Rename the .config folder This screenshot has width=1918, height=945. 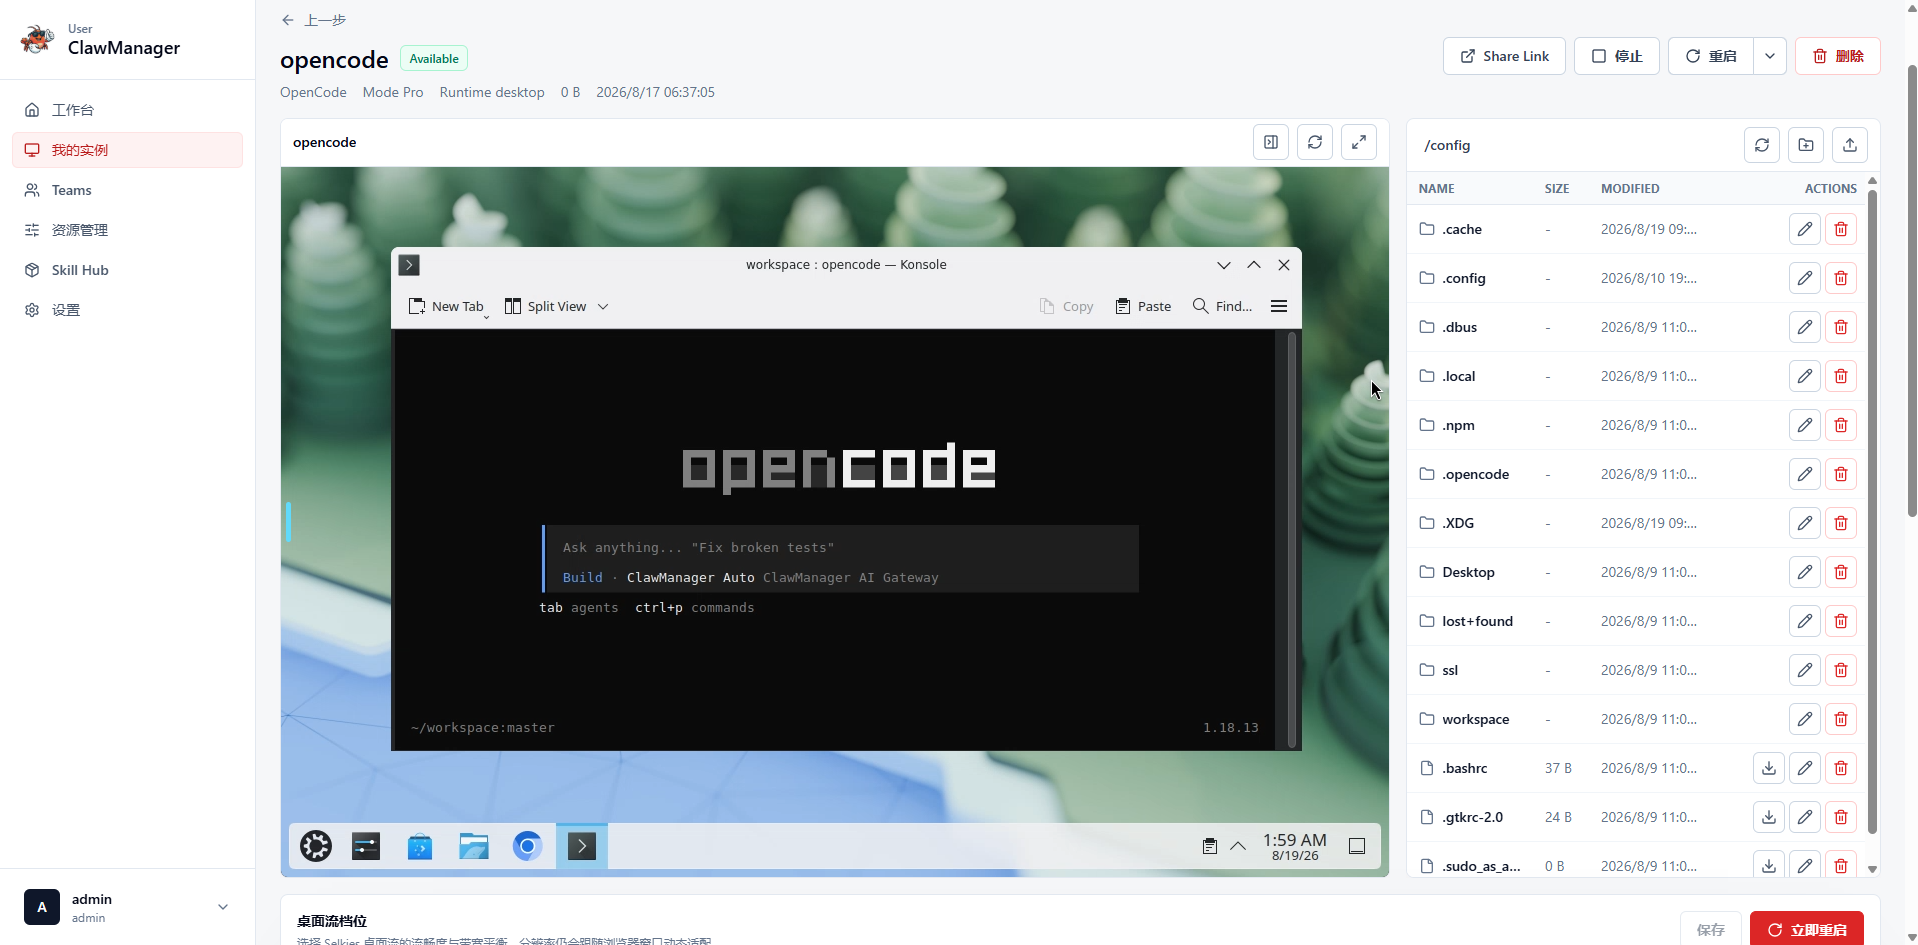coord(1805,278)
